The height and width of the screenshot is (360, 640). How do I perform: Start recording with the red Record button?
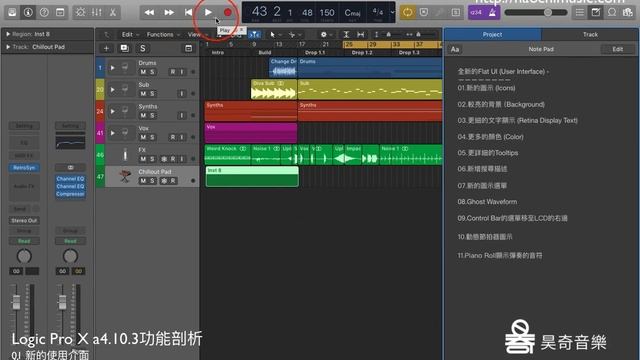tap(228, 12)
